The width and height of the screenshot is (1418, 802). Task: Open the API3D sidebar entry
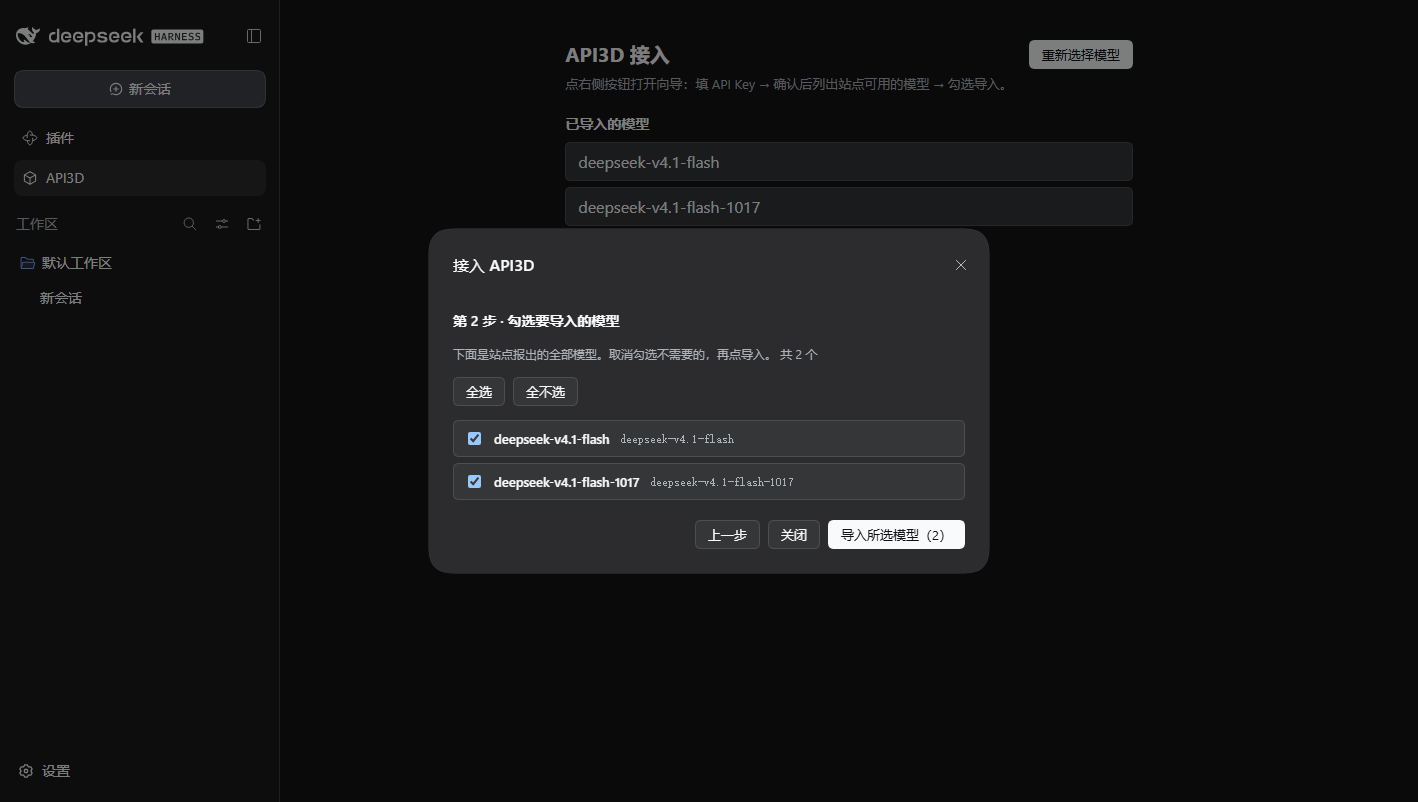tap(140, 178)
